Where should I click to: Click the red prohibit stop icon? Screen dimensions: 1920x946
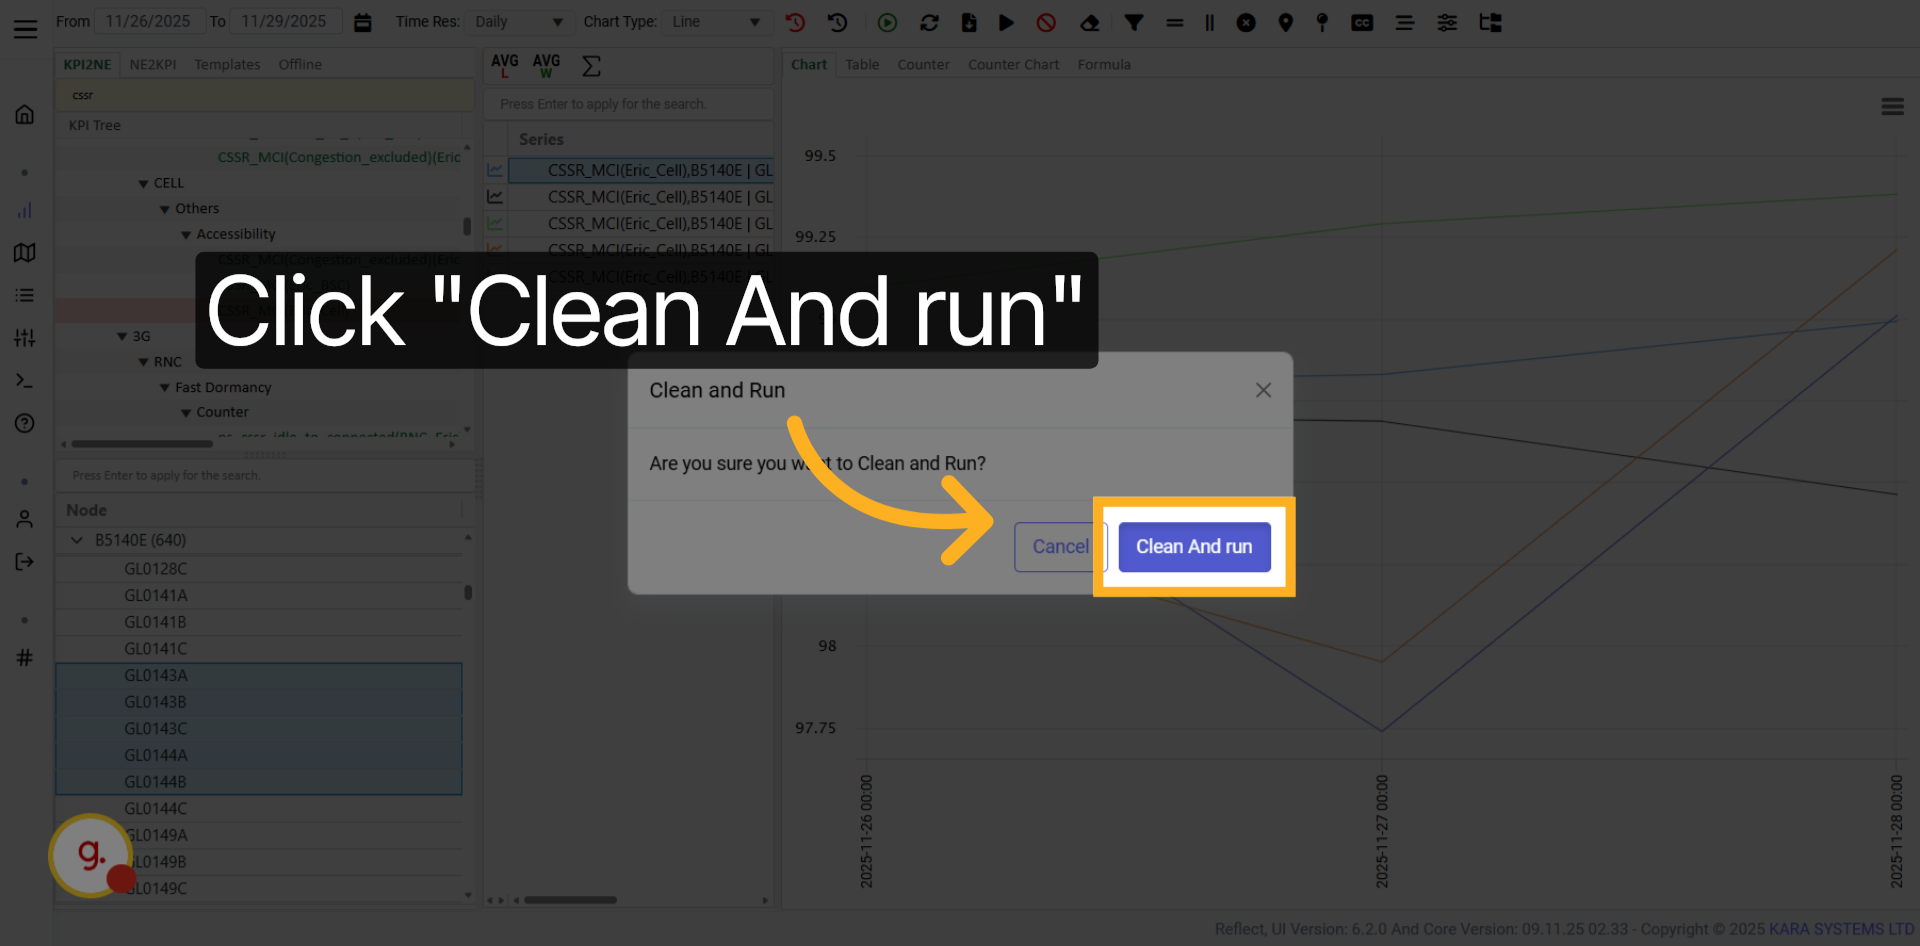tap(1046, 22)
